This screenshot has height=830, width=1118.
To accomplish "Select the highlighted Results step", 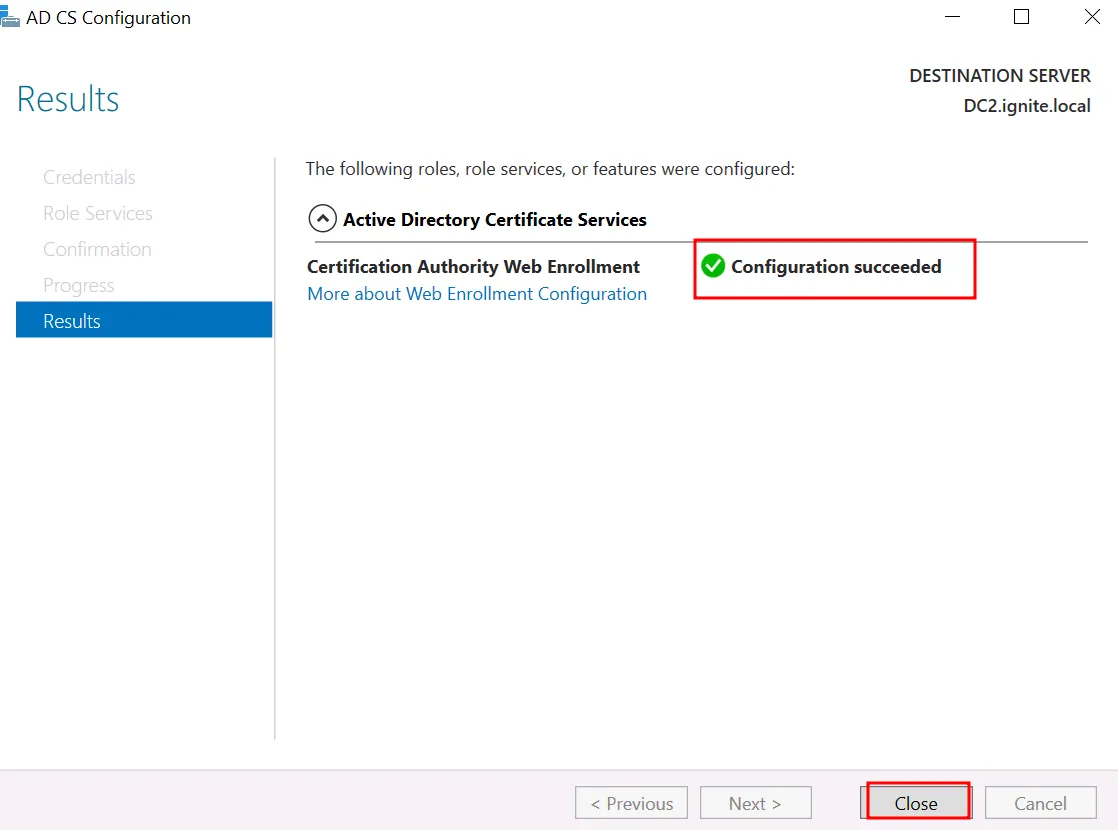I will click(x=144, y=321).
